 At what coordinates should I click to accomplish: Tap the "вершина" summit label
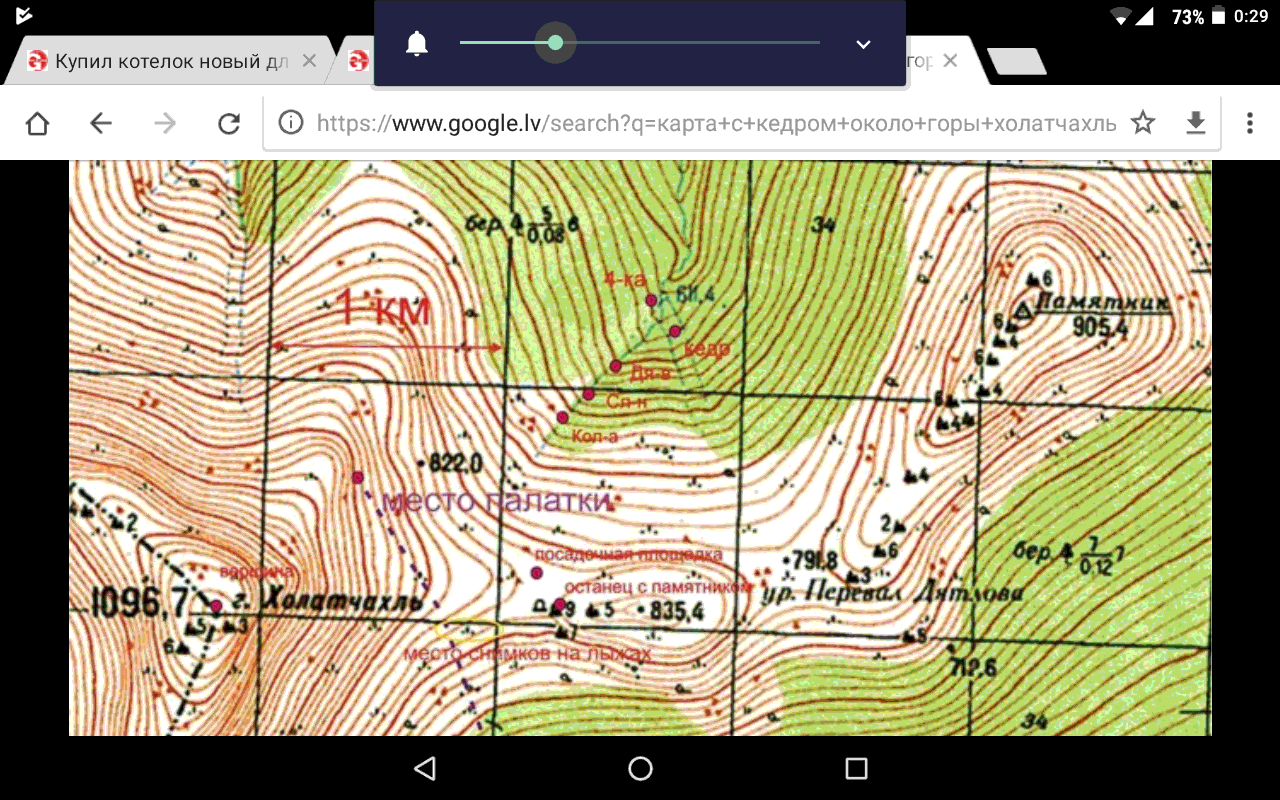258,571
